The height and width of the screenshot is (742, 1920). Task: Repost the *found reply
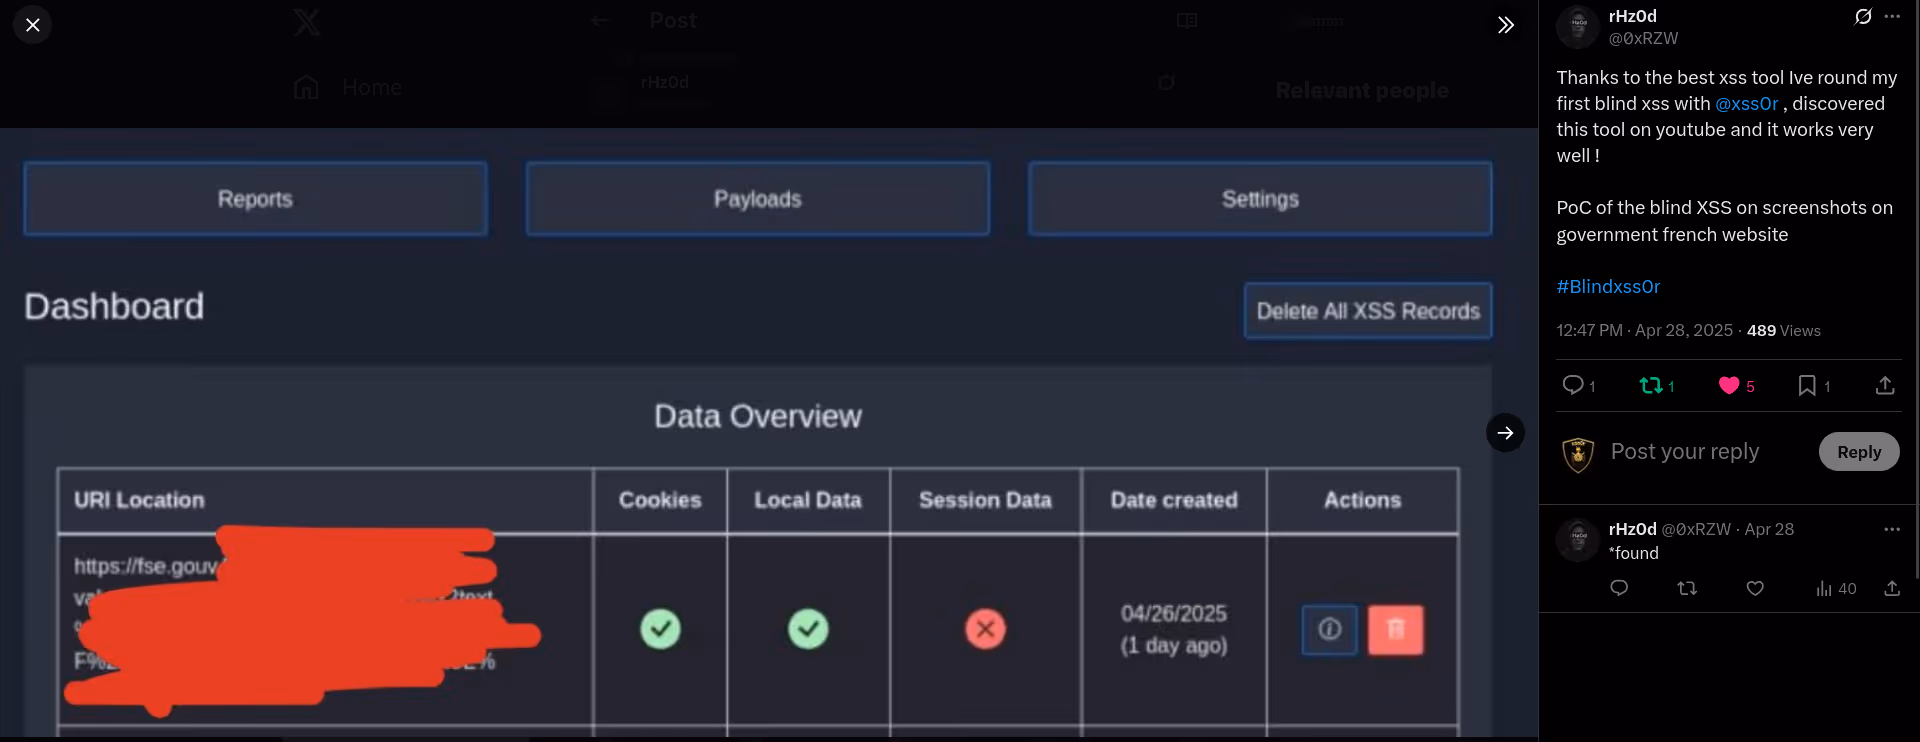pos(1687,588)
